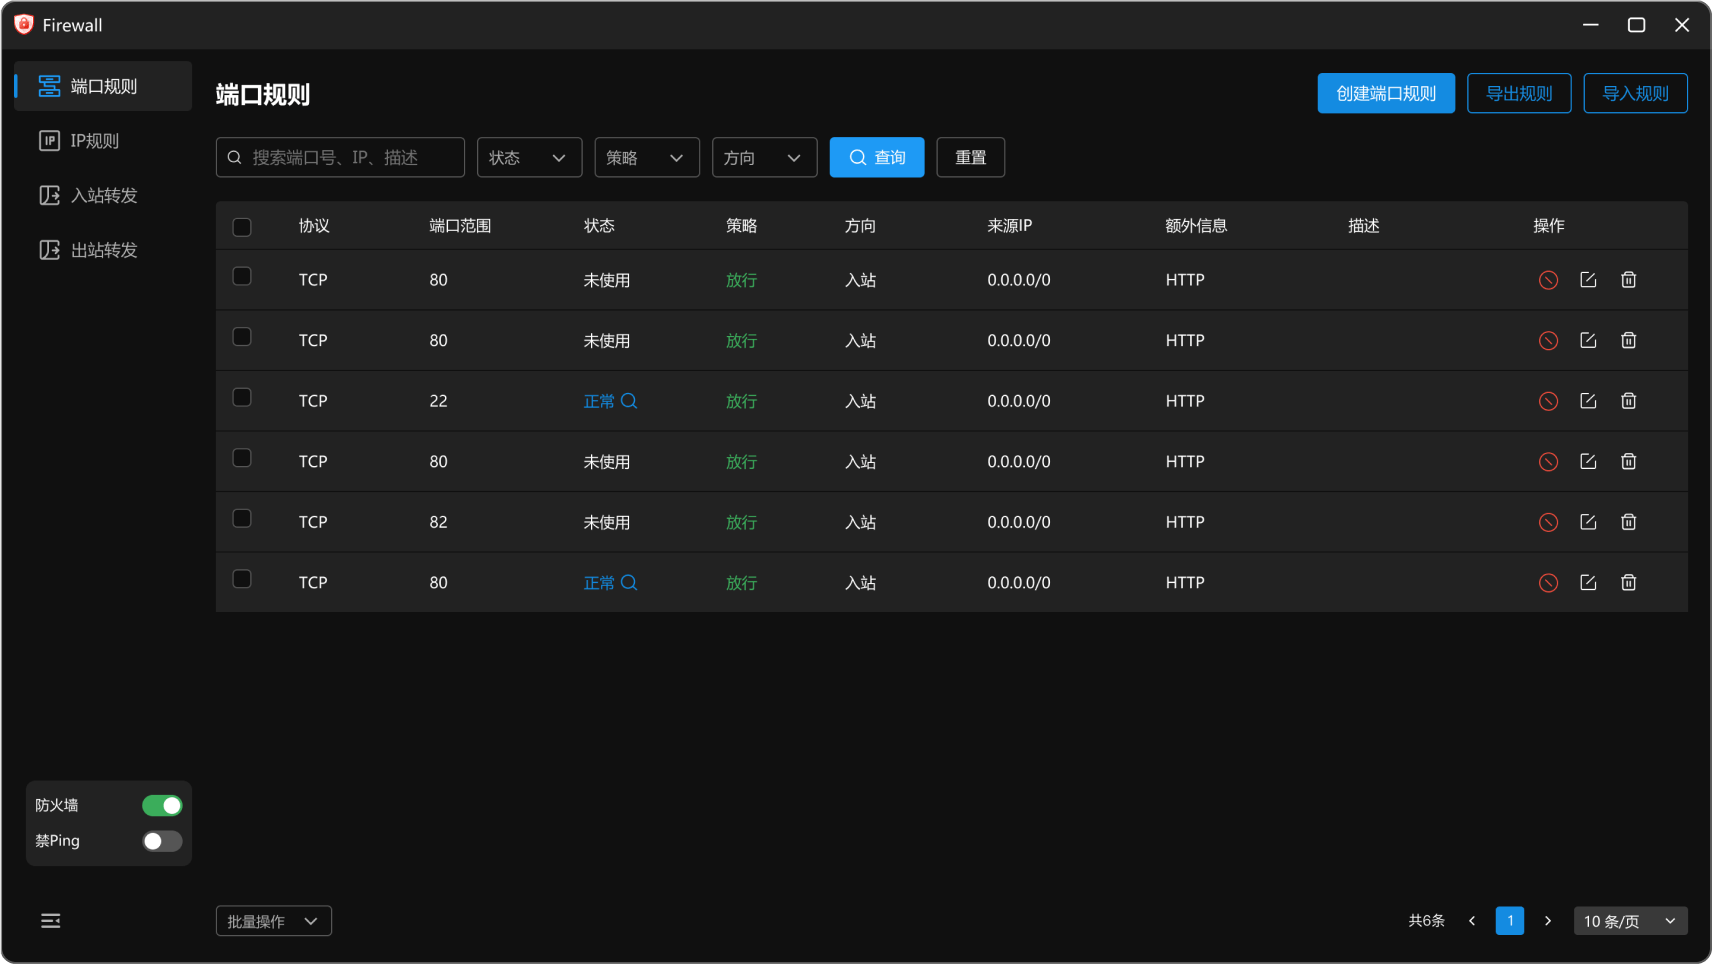Open the 批量操作 batch actions dropdown
This screenshot has height=964, width=1712.
(273, 921)
